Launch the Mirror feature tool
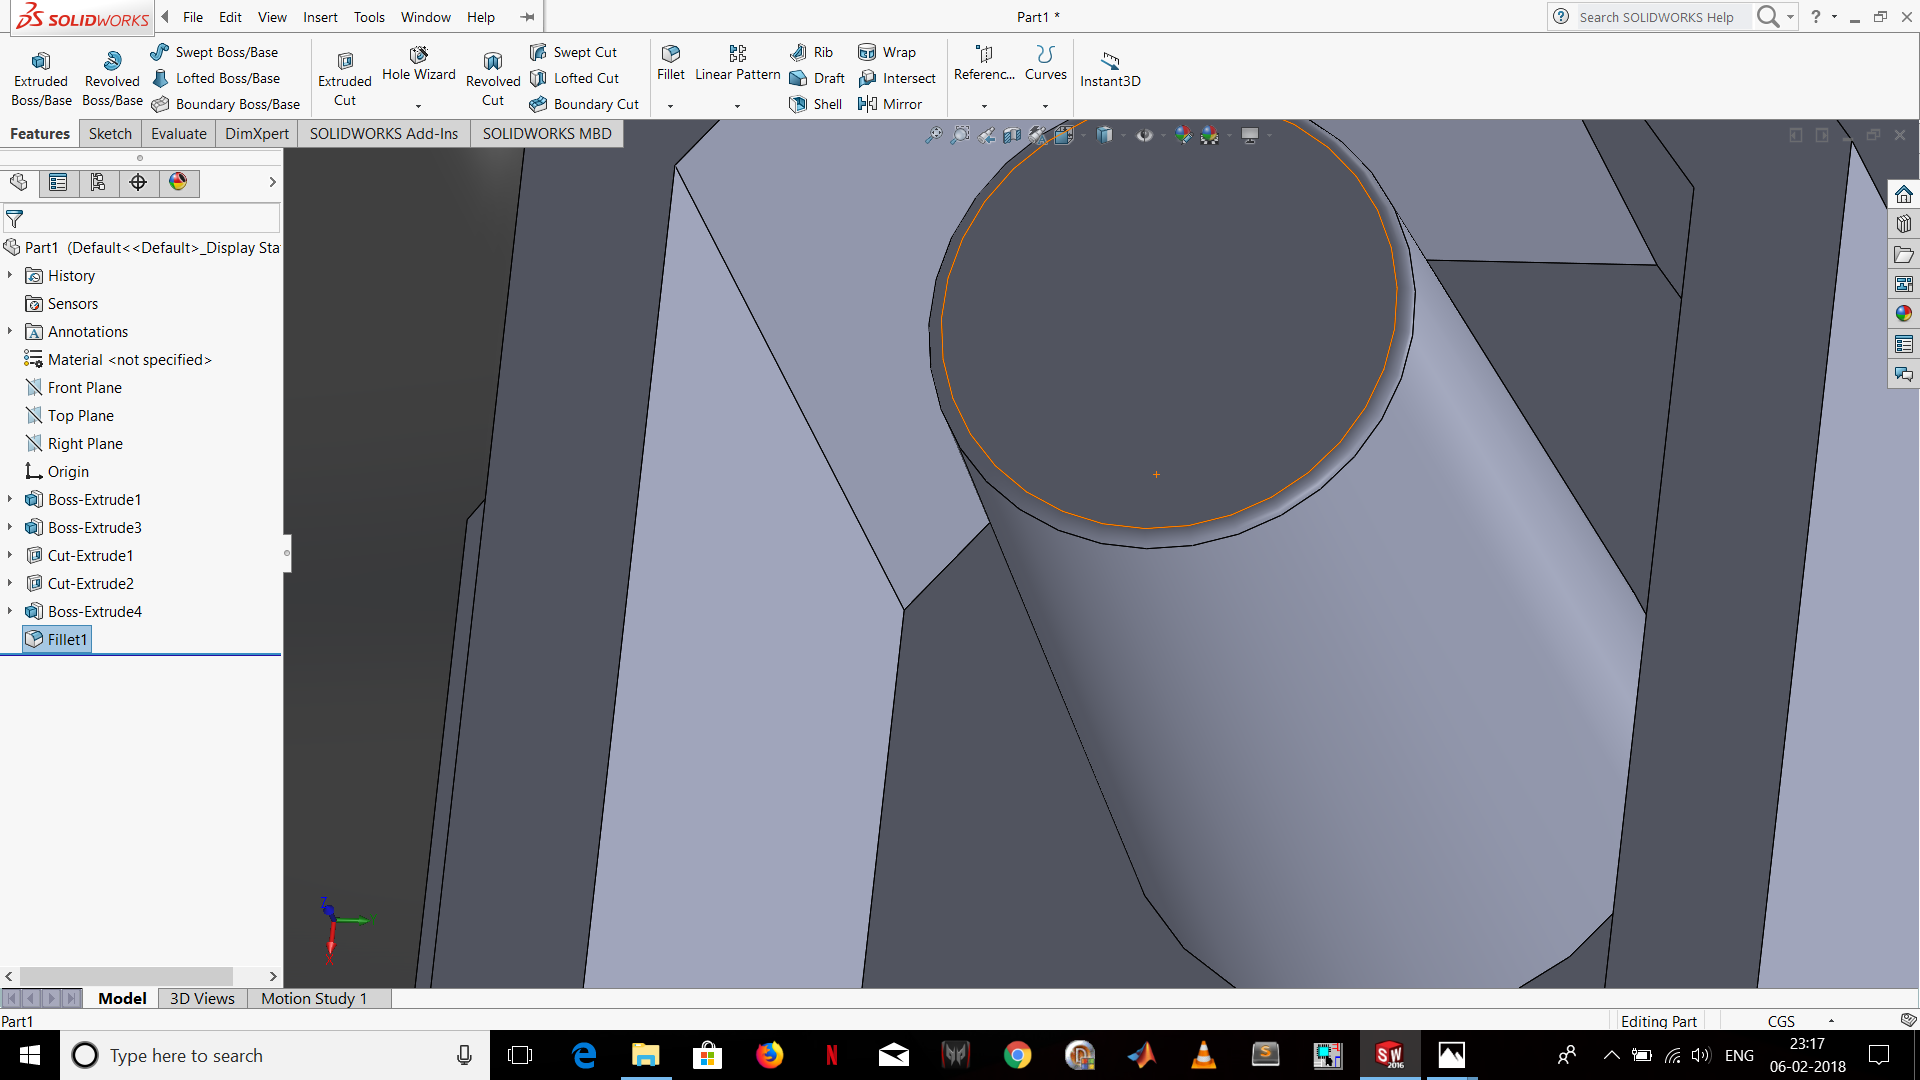The height and width of the screenshot is (1080, 1920). tap(891, 104)
